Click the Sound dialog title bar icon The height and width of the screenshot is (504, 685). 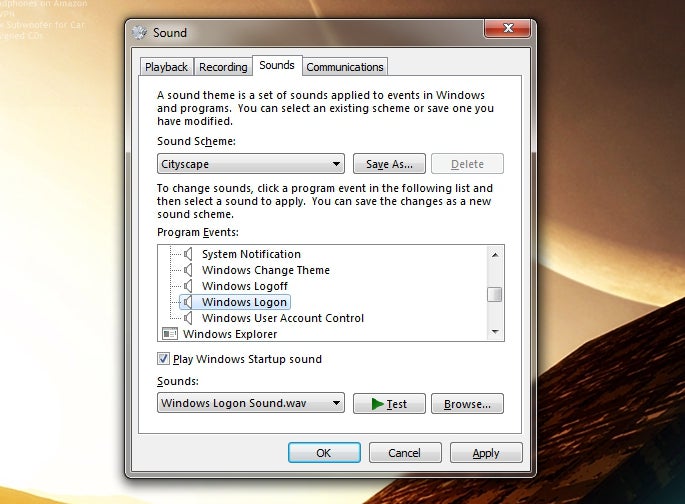(x=139, y=33)
